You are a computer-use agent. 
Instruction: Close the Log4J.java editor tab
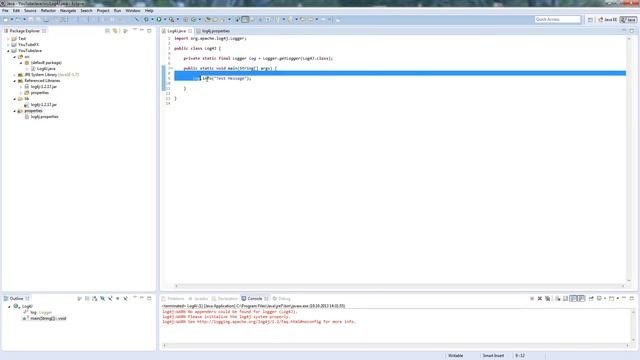190,31
